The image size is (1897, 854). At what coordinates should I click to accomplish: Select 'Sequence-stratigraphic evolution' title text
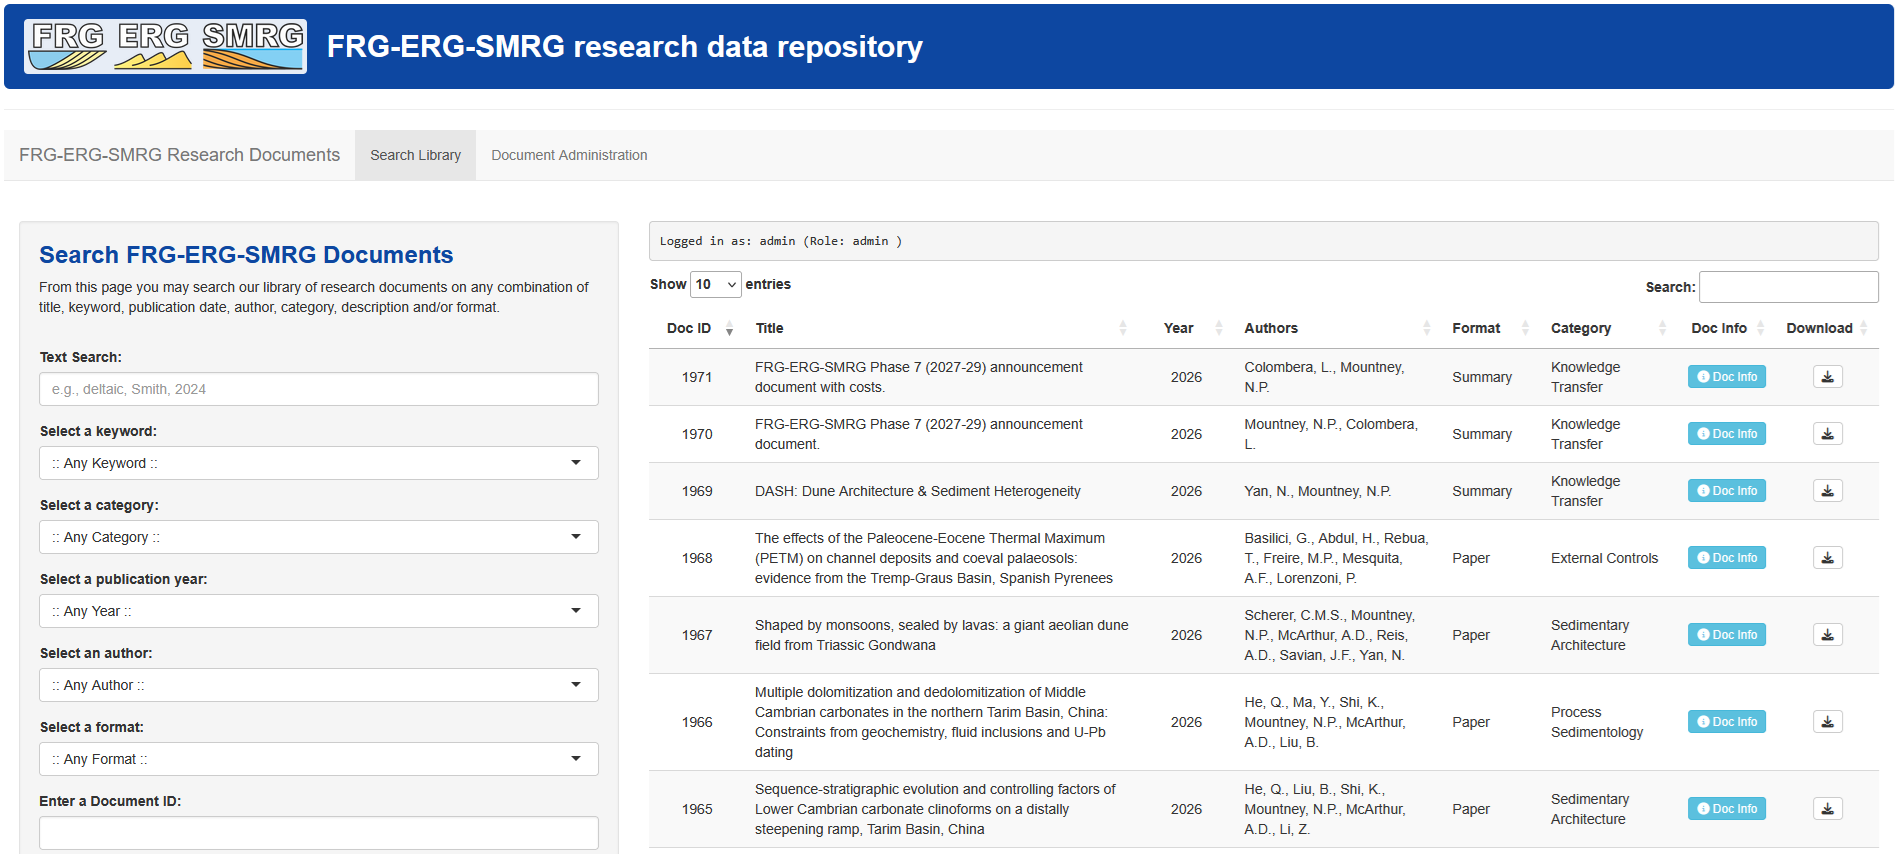point(935,809)
